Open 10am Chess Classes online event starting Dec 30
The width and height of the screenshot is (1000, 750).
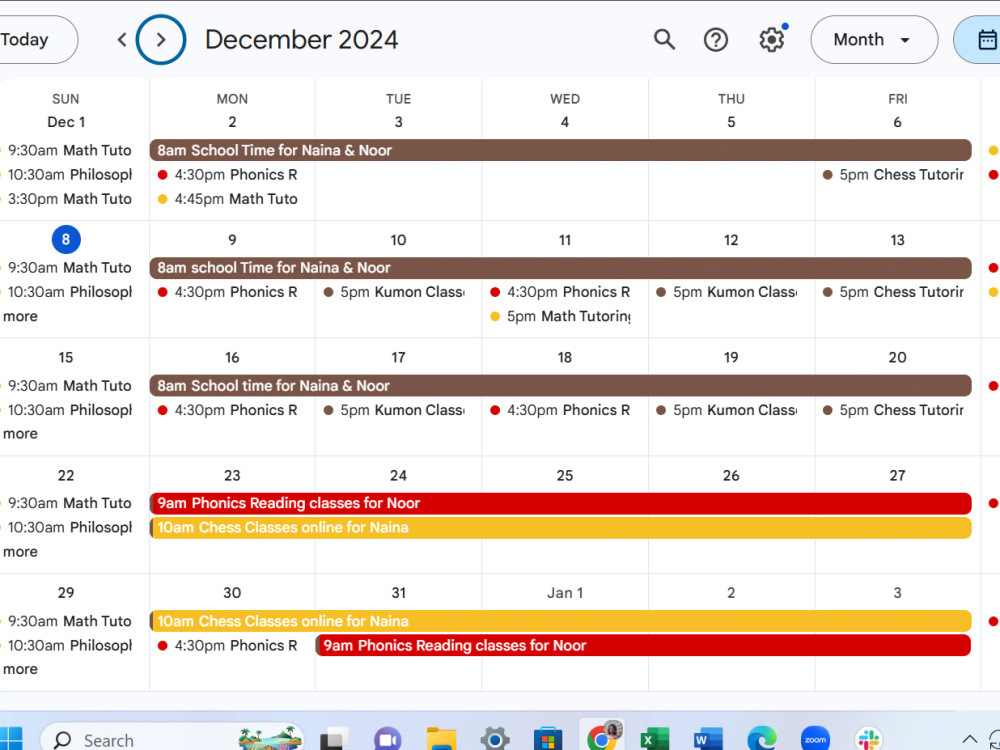point(561,621)
